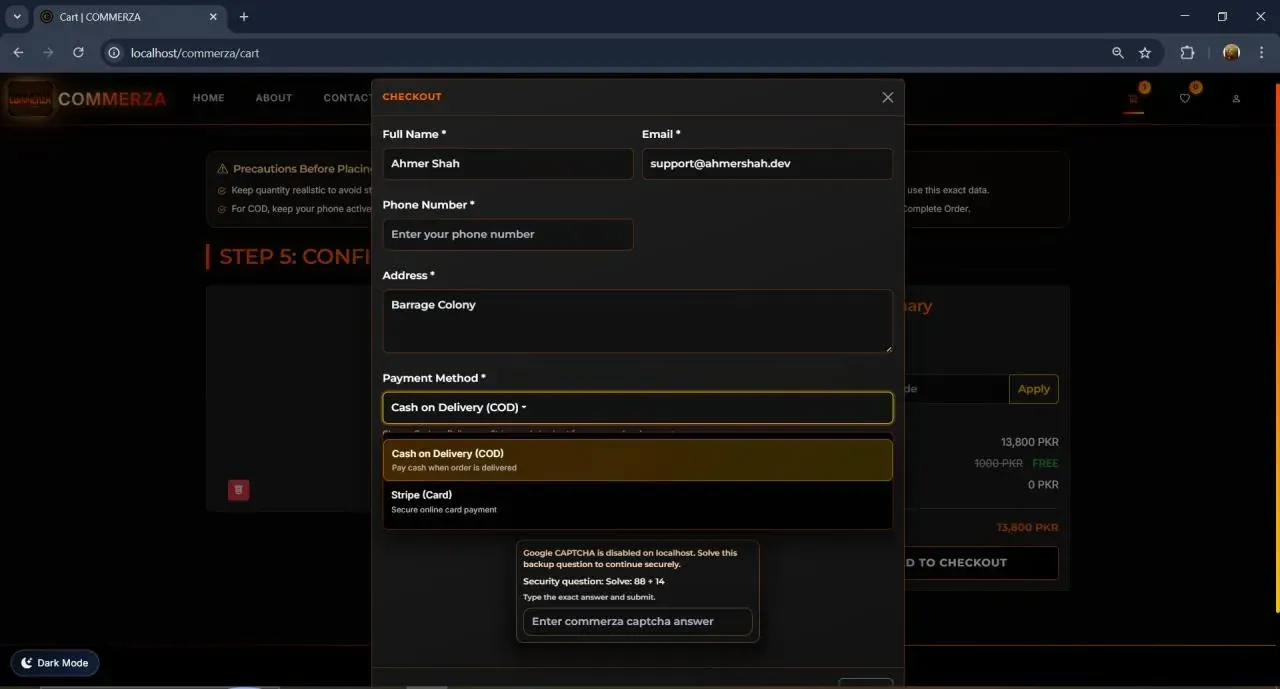Open the user account icon

[x=1236, y=98]
